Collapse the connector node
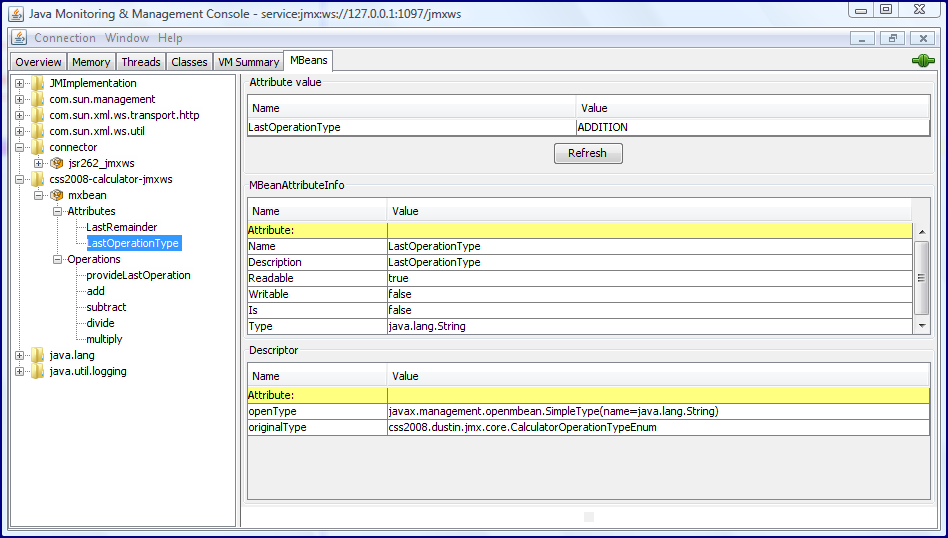 click(x=19, y=147)
